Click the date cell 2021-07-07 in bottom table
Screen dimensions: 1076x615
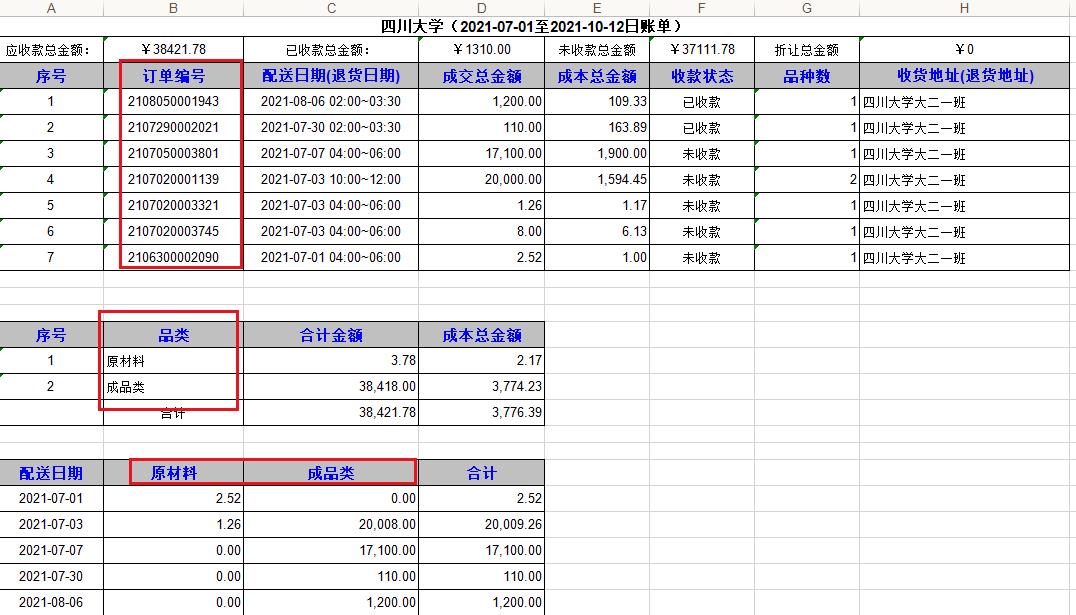coord(51,550)
